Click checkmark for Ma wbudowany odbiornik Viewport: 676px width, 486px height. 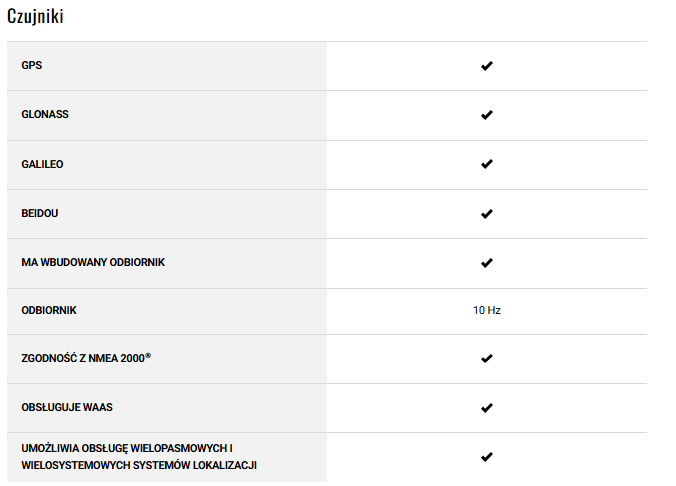tap(487, 263)
